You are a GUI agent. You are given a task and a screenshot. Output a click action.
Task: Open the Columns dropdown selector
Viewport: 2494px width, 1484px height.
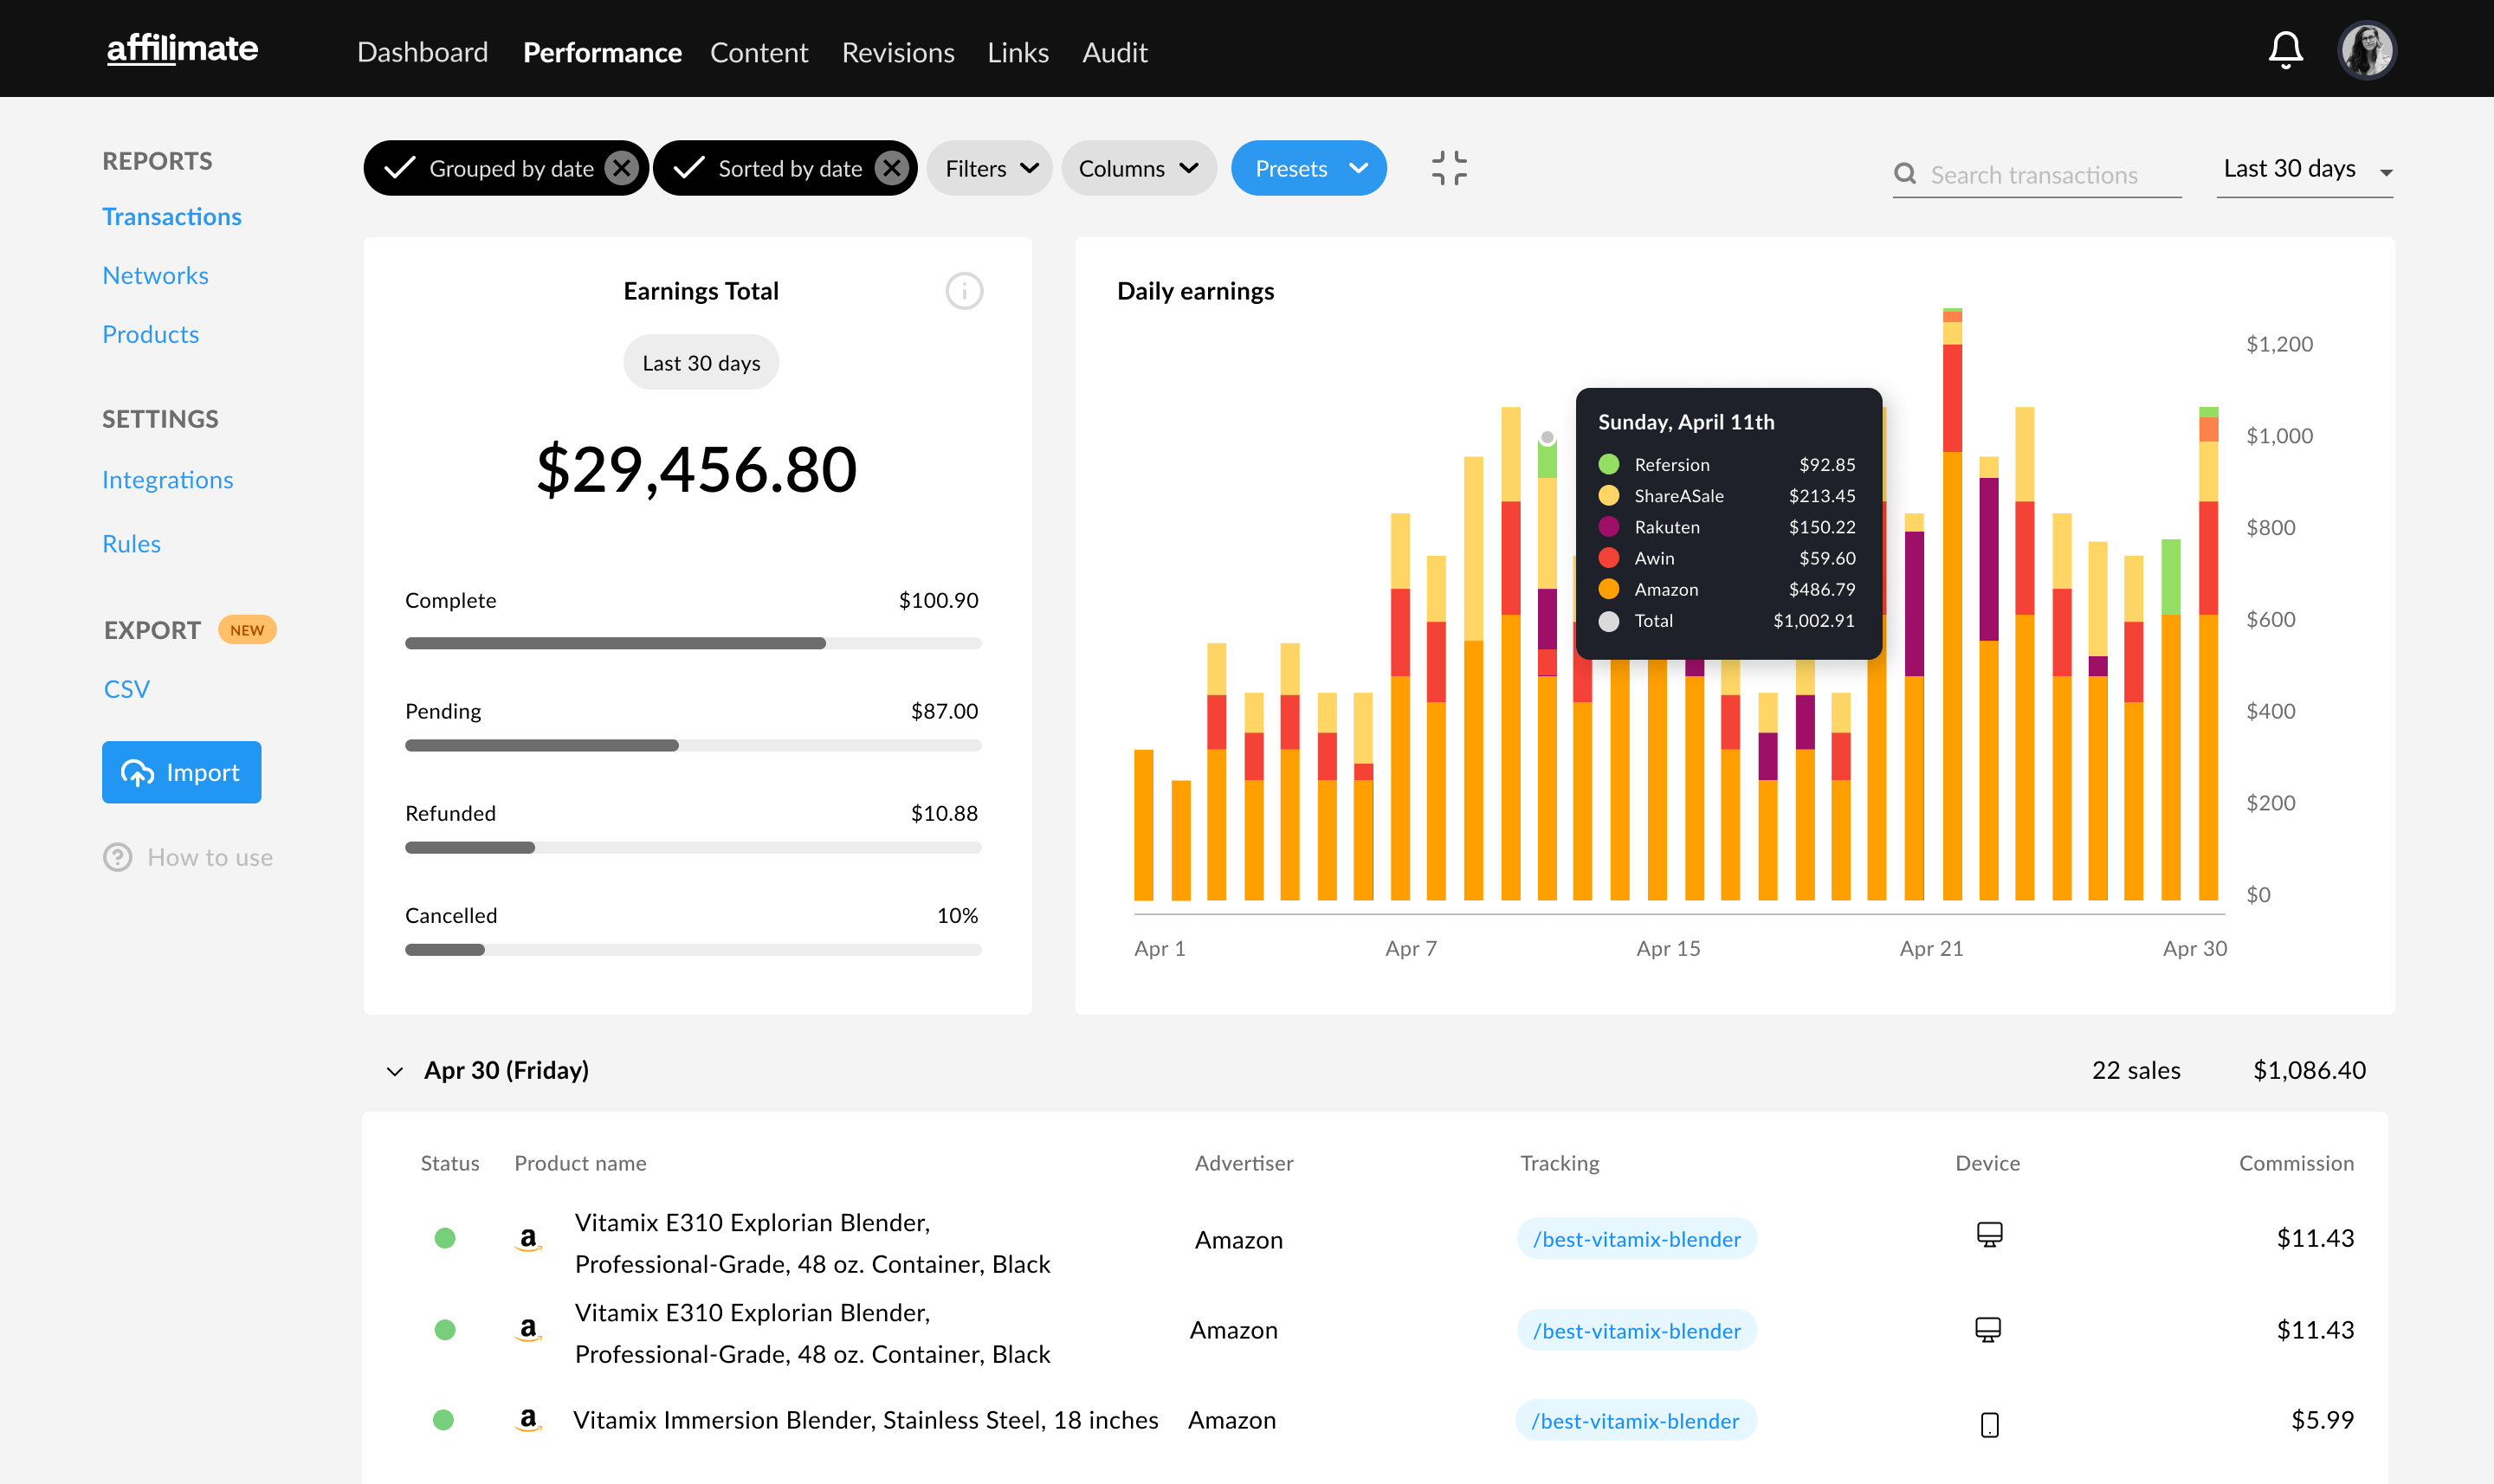[x=1138, y=166]
